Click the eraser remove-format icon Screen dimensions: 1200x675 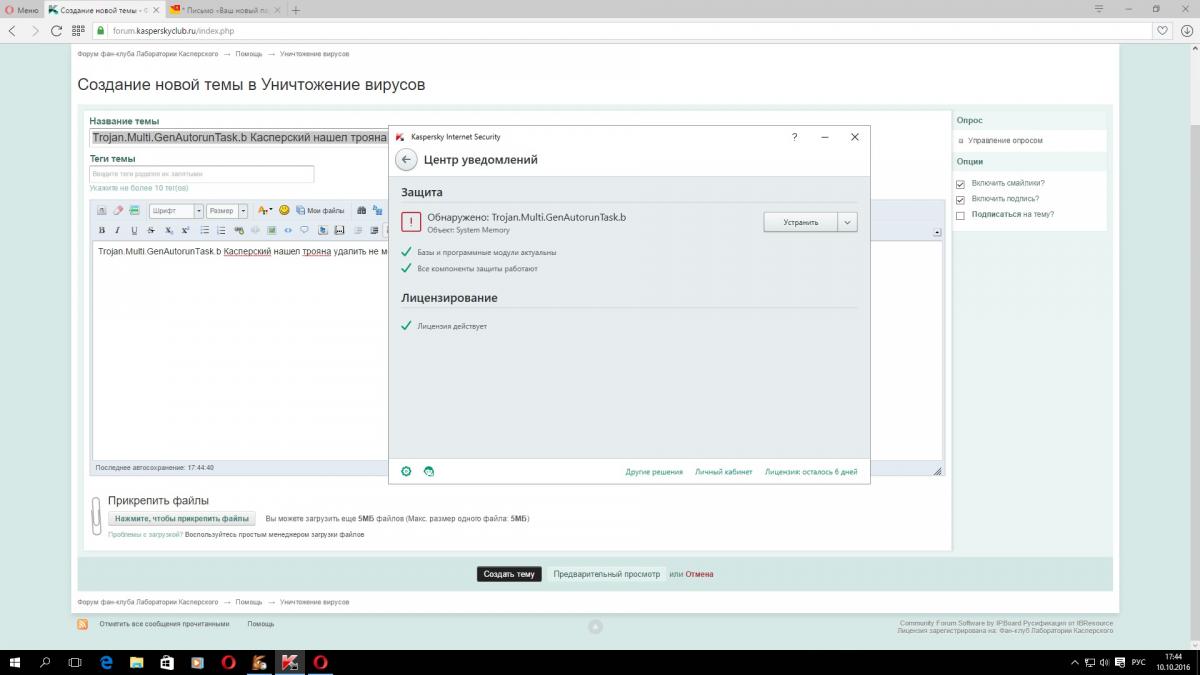[x=118, y=210]
